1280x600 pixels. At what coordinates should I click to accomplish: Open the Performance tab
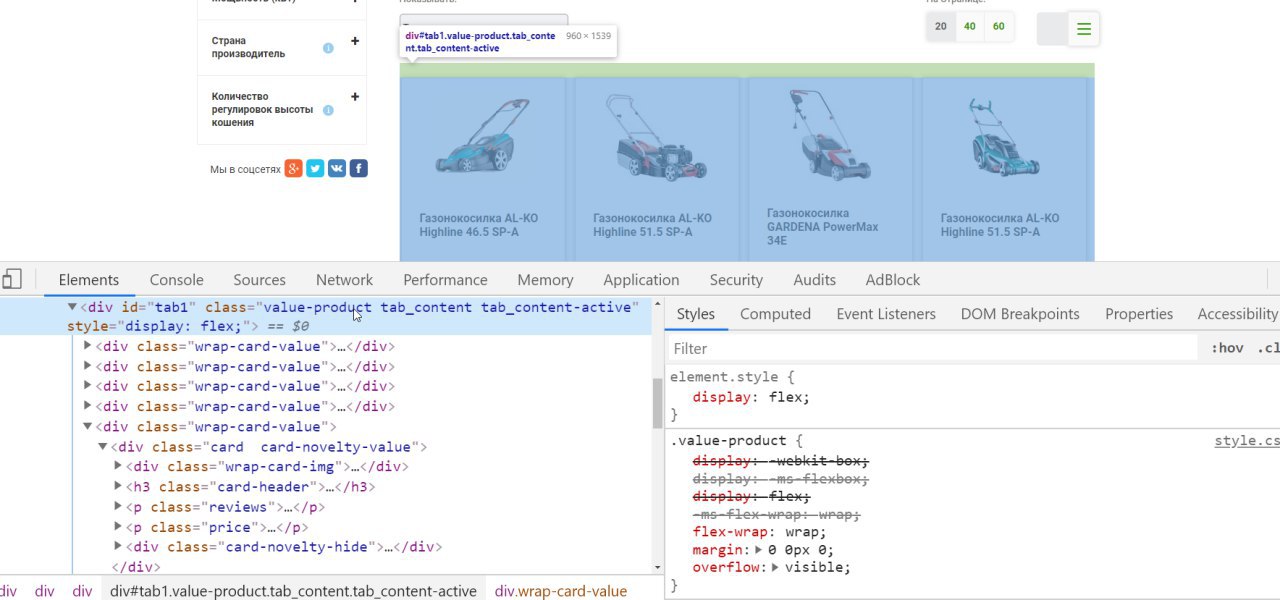pos(445,280)
